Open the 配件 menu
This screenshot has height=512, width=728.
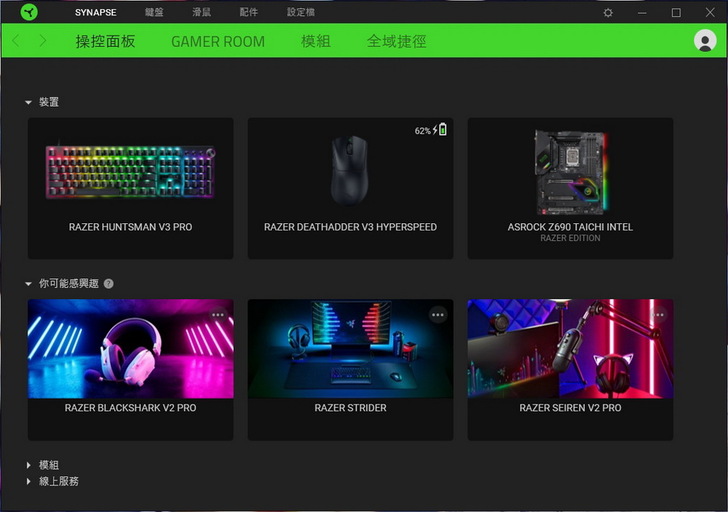pyautogui.click(x=249, y=13)
